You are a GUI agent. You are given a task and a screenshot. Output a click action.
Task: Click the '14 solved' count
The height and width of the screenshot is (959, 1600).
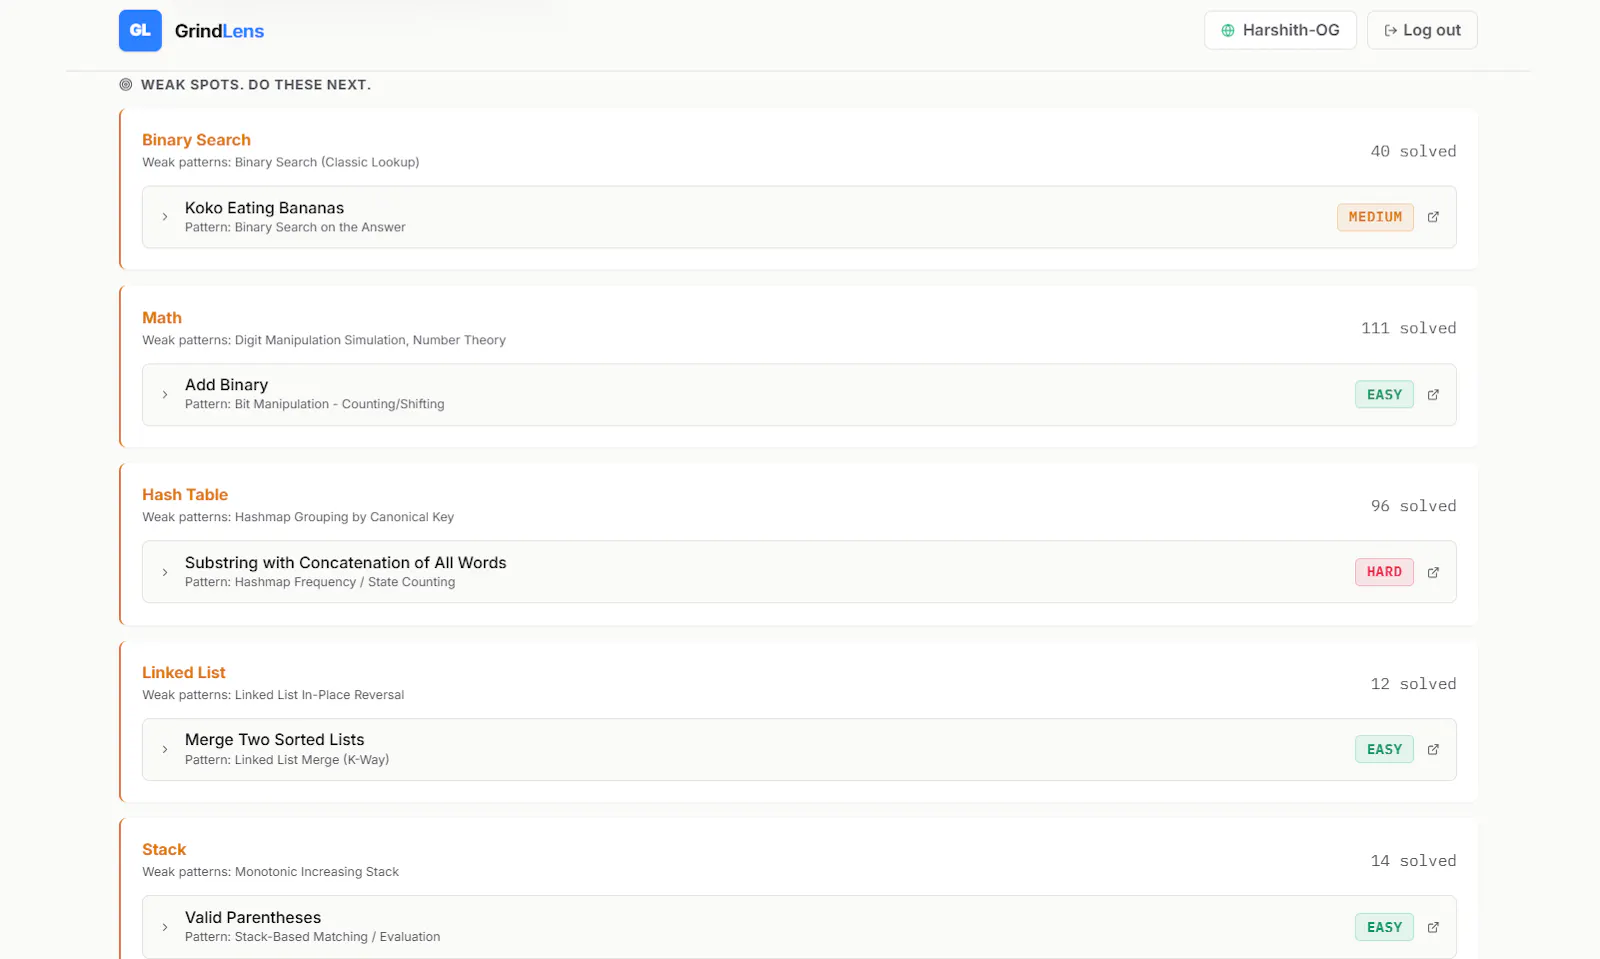coord(1413,861)
